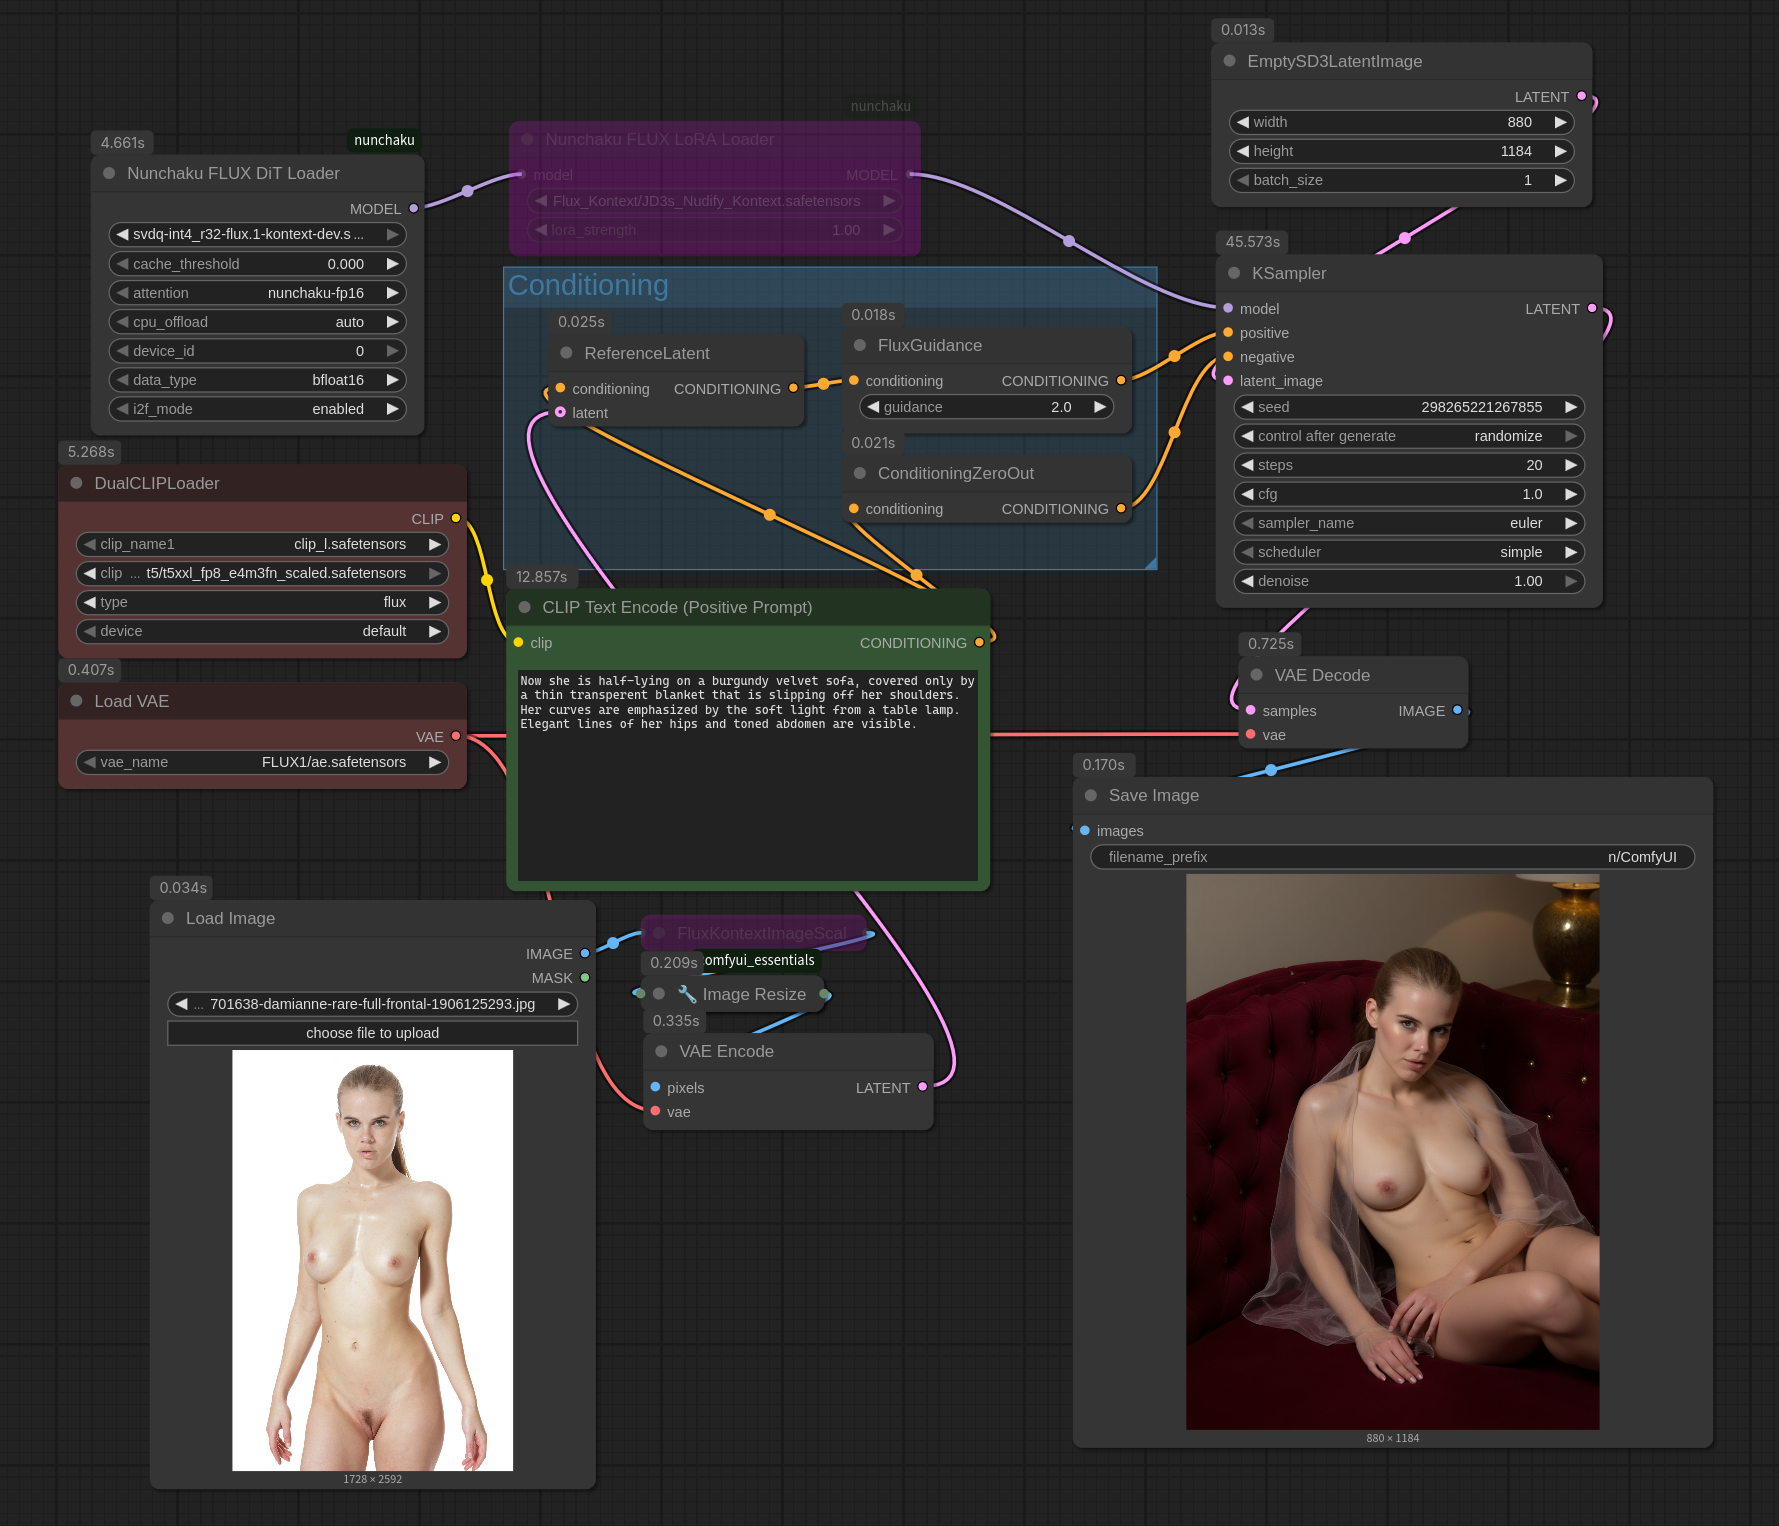Open the svdq-int4 model file selector
The width and height of the screenshot is (1779, 1526).
pyautogui.click(x=257, y=234)
